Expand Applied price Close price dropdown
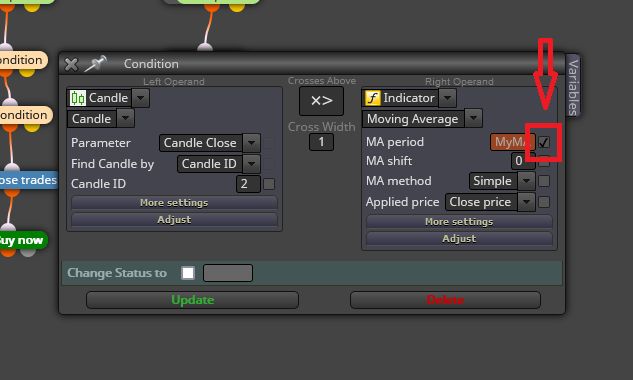Image resolution: width=633 pixels, height=380 pixels. (x=526, y=202)
